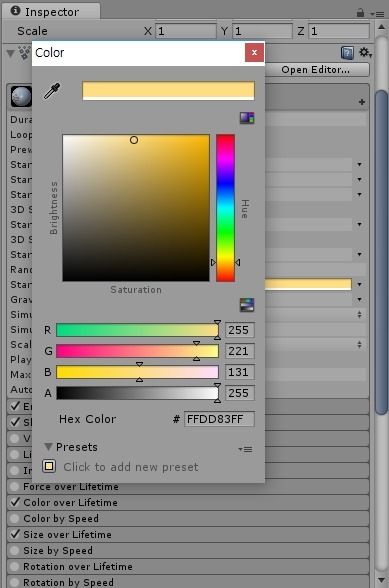
Task: Click the scrollbar up arrow
Action: [381, 27]
